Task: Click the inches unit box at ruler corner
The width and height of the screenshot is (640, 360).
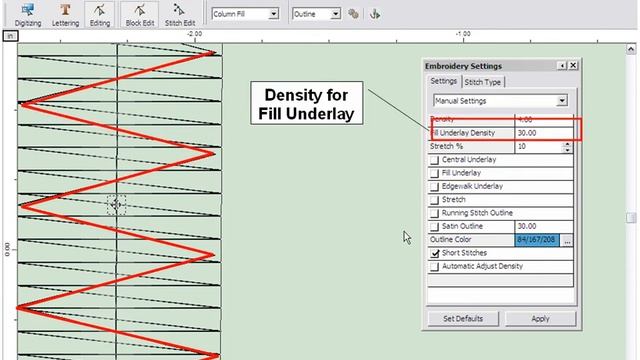Action: click(10, 36)
